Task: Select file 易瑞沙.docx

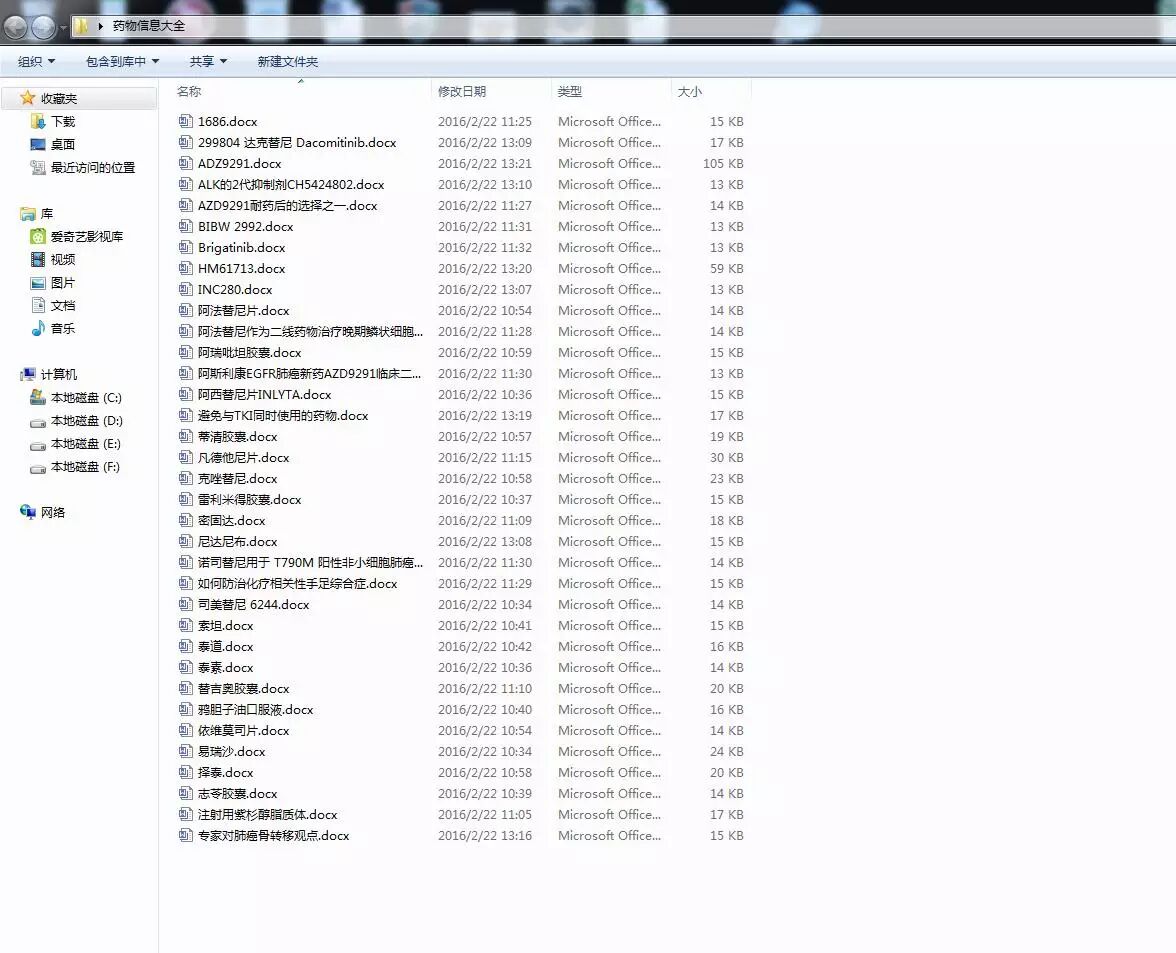Action: pyautogui.click(x=232, y=751)
